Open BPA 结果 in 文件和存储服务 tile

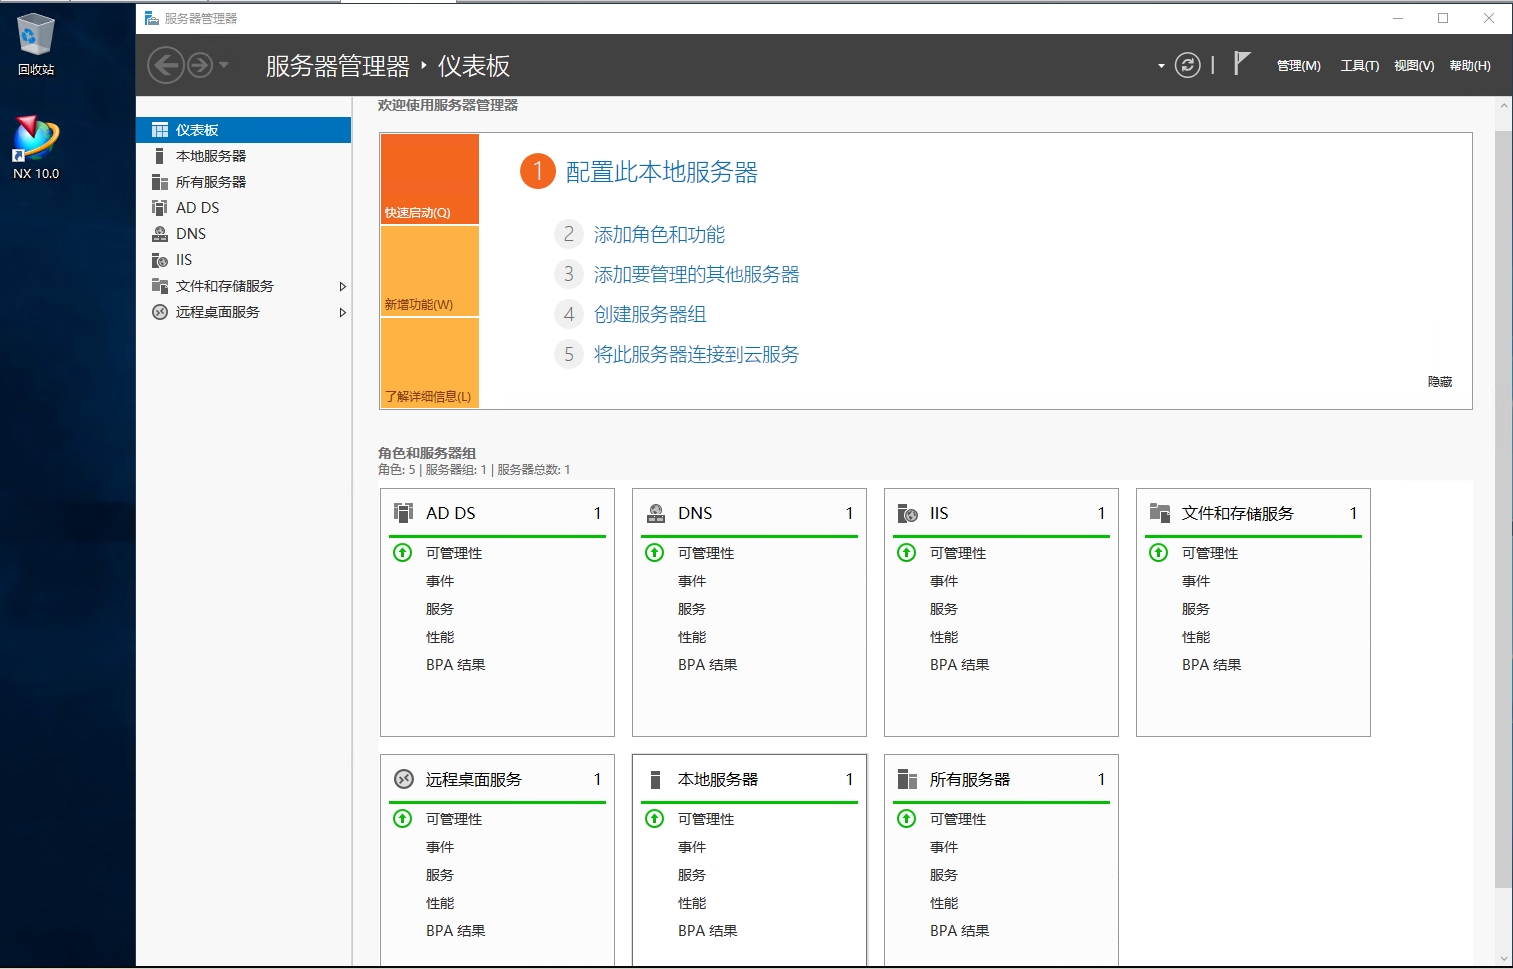(1212, 665)
